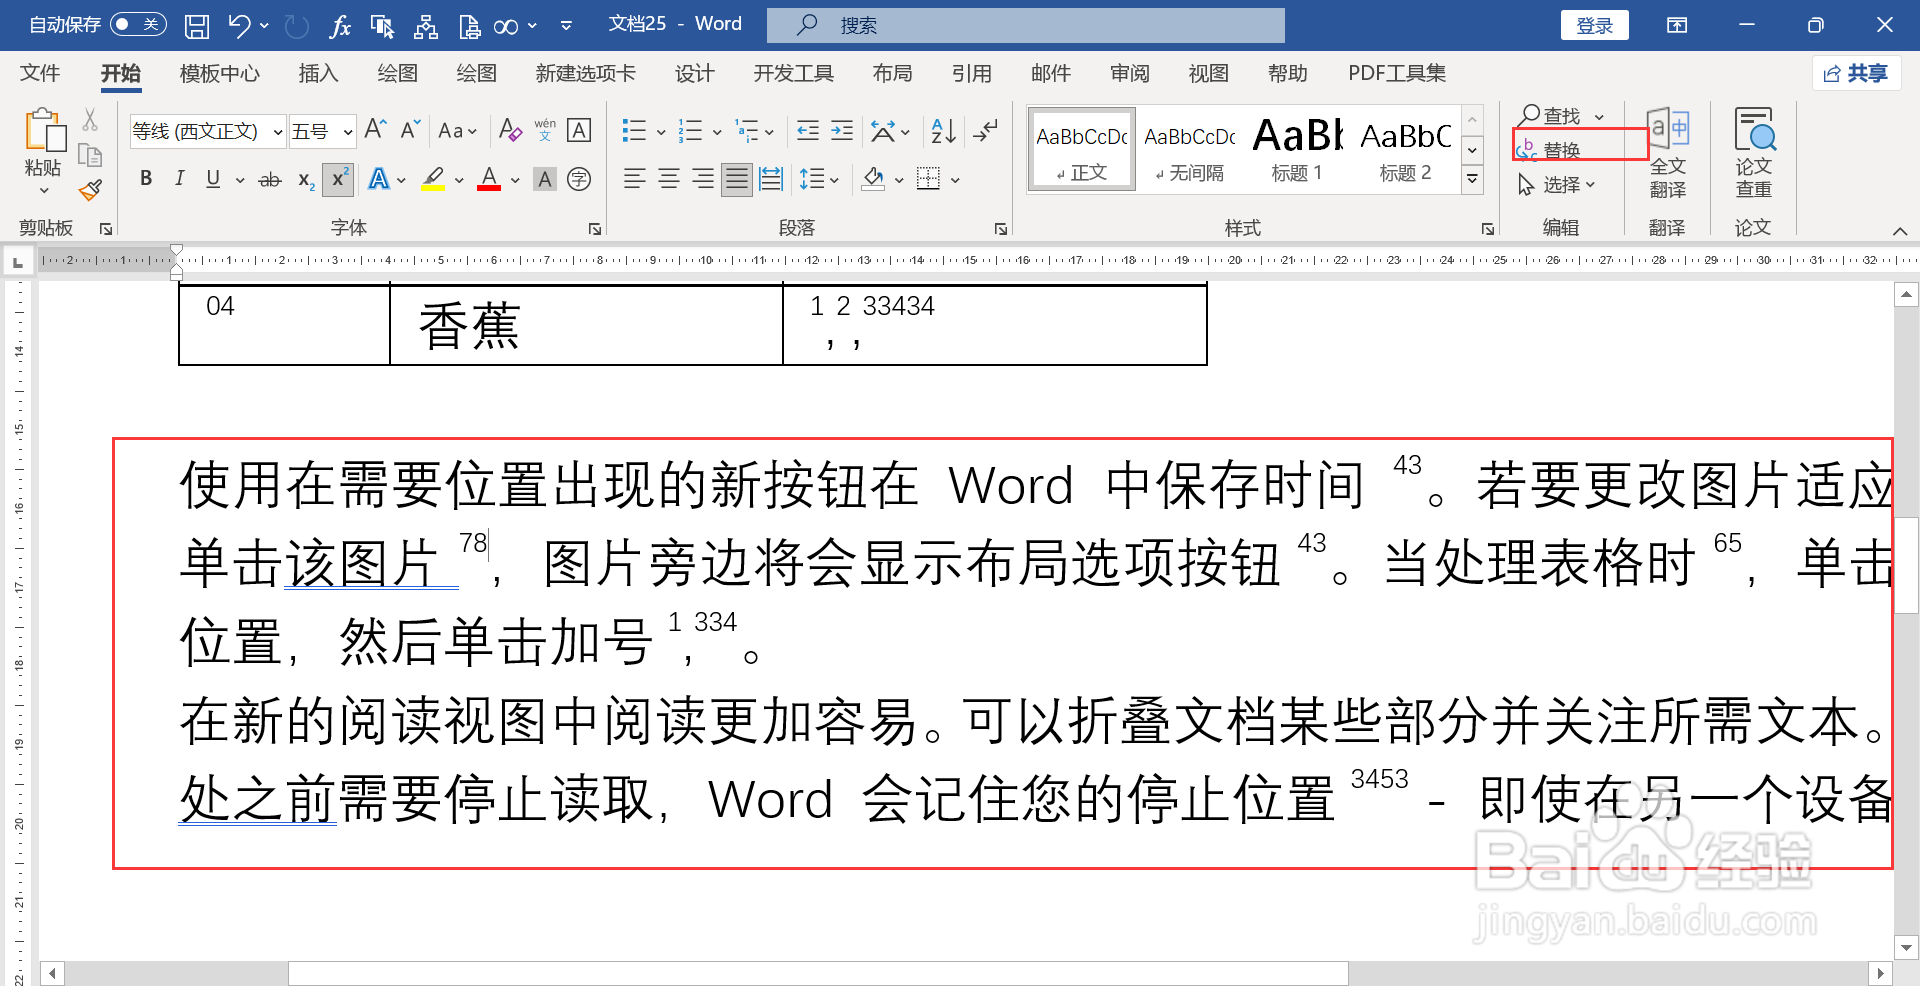This screenshot has height=986, width=1920.
Task: Click the Redo icon
Action: pos(296,26)
